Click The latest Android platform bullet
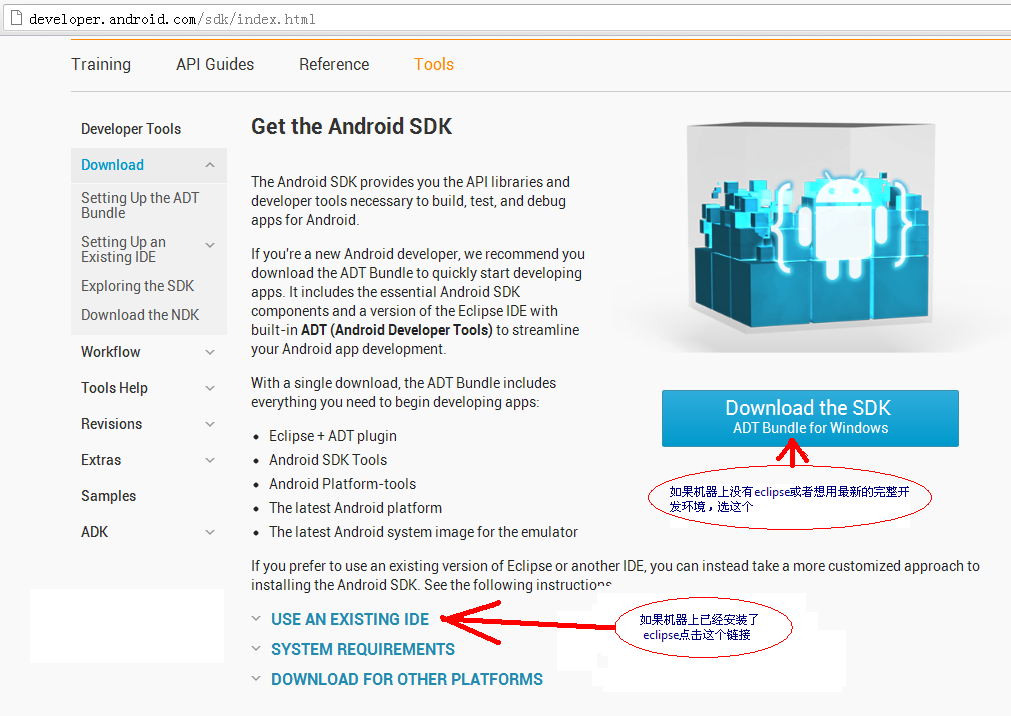This screenshot has width=1011, height=716. [x=355, y=508]
